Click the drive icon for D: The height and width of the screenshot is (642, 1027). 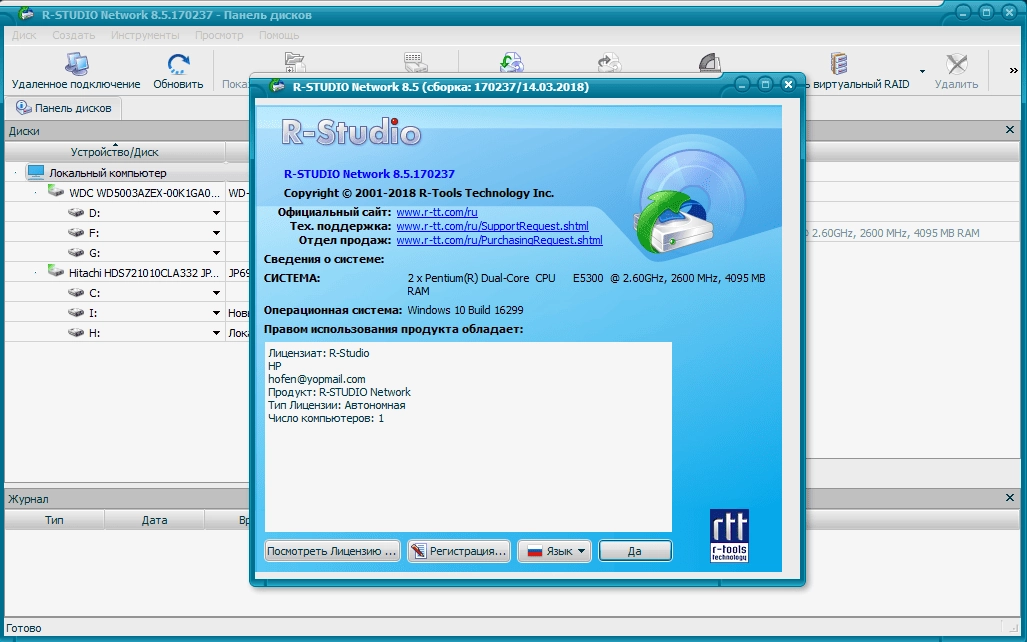point(76,213)
